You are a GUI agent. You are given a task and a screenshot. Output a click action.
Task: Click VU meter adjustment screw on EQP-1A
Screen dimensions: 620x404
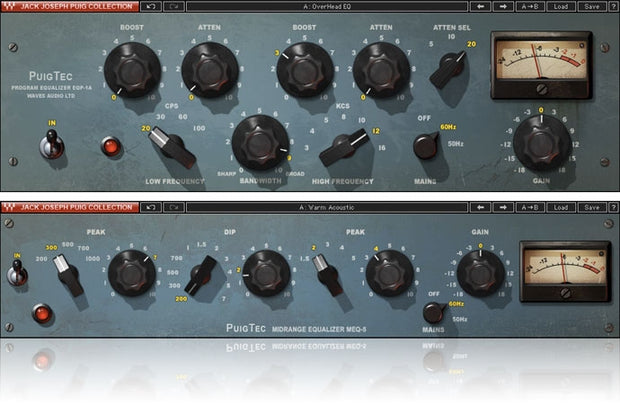(x=542, y=89)
